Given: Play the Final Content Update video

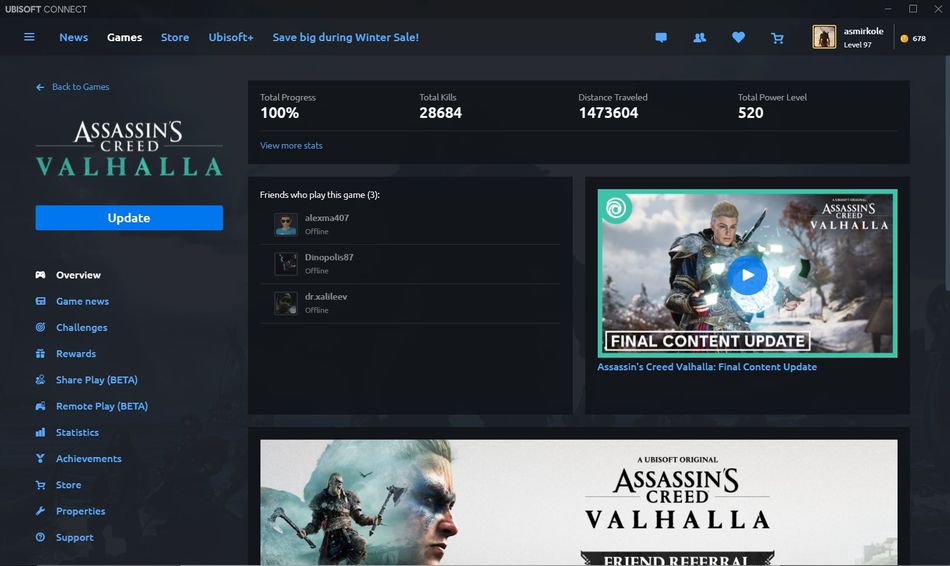Looking at the screenshot, I should coord(747,275).
